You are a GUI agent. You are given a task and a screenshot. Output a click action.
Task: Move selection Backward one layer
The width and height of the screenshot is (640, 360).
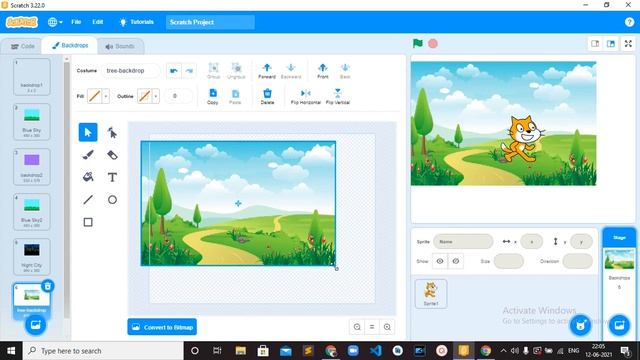291,71
